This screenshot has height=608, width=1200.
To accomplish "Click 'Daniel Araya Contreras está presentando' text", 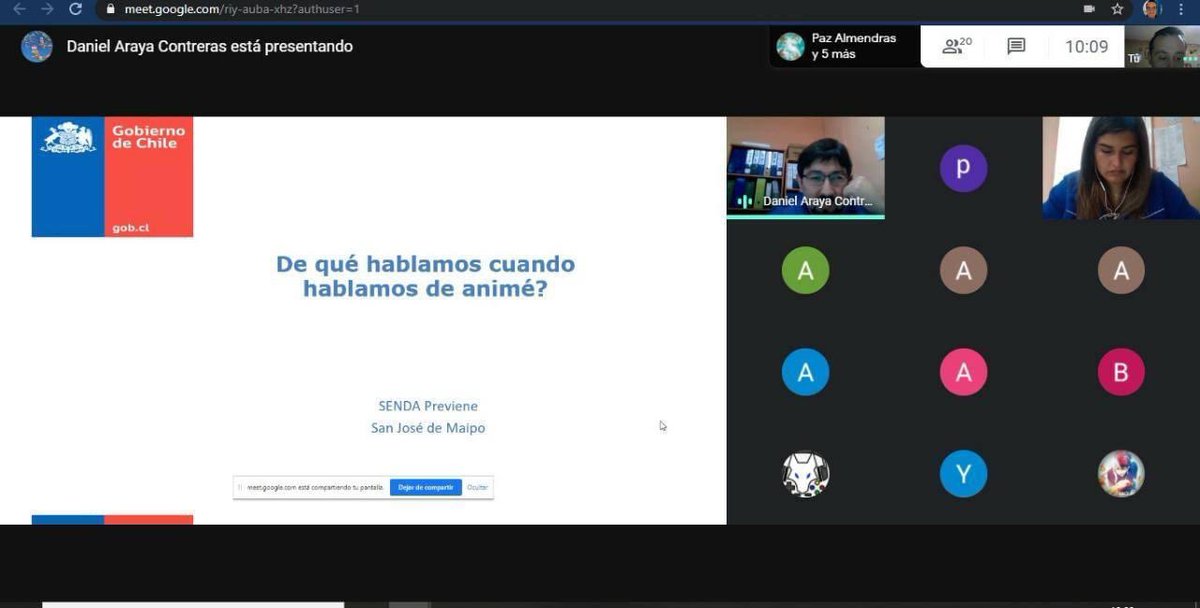I will [x=209, y=46].
